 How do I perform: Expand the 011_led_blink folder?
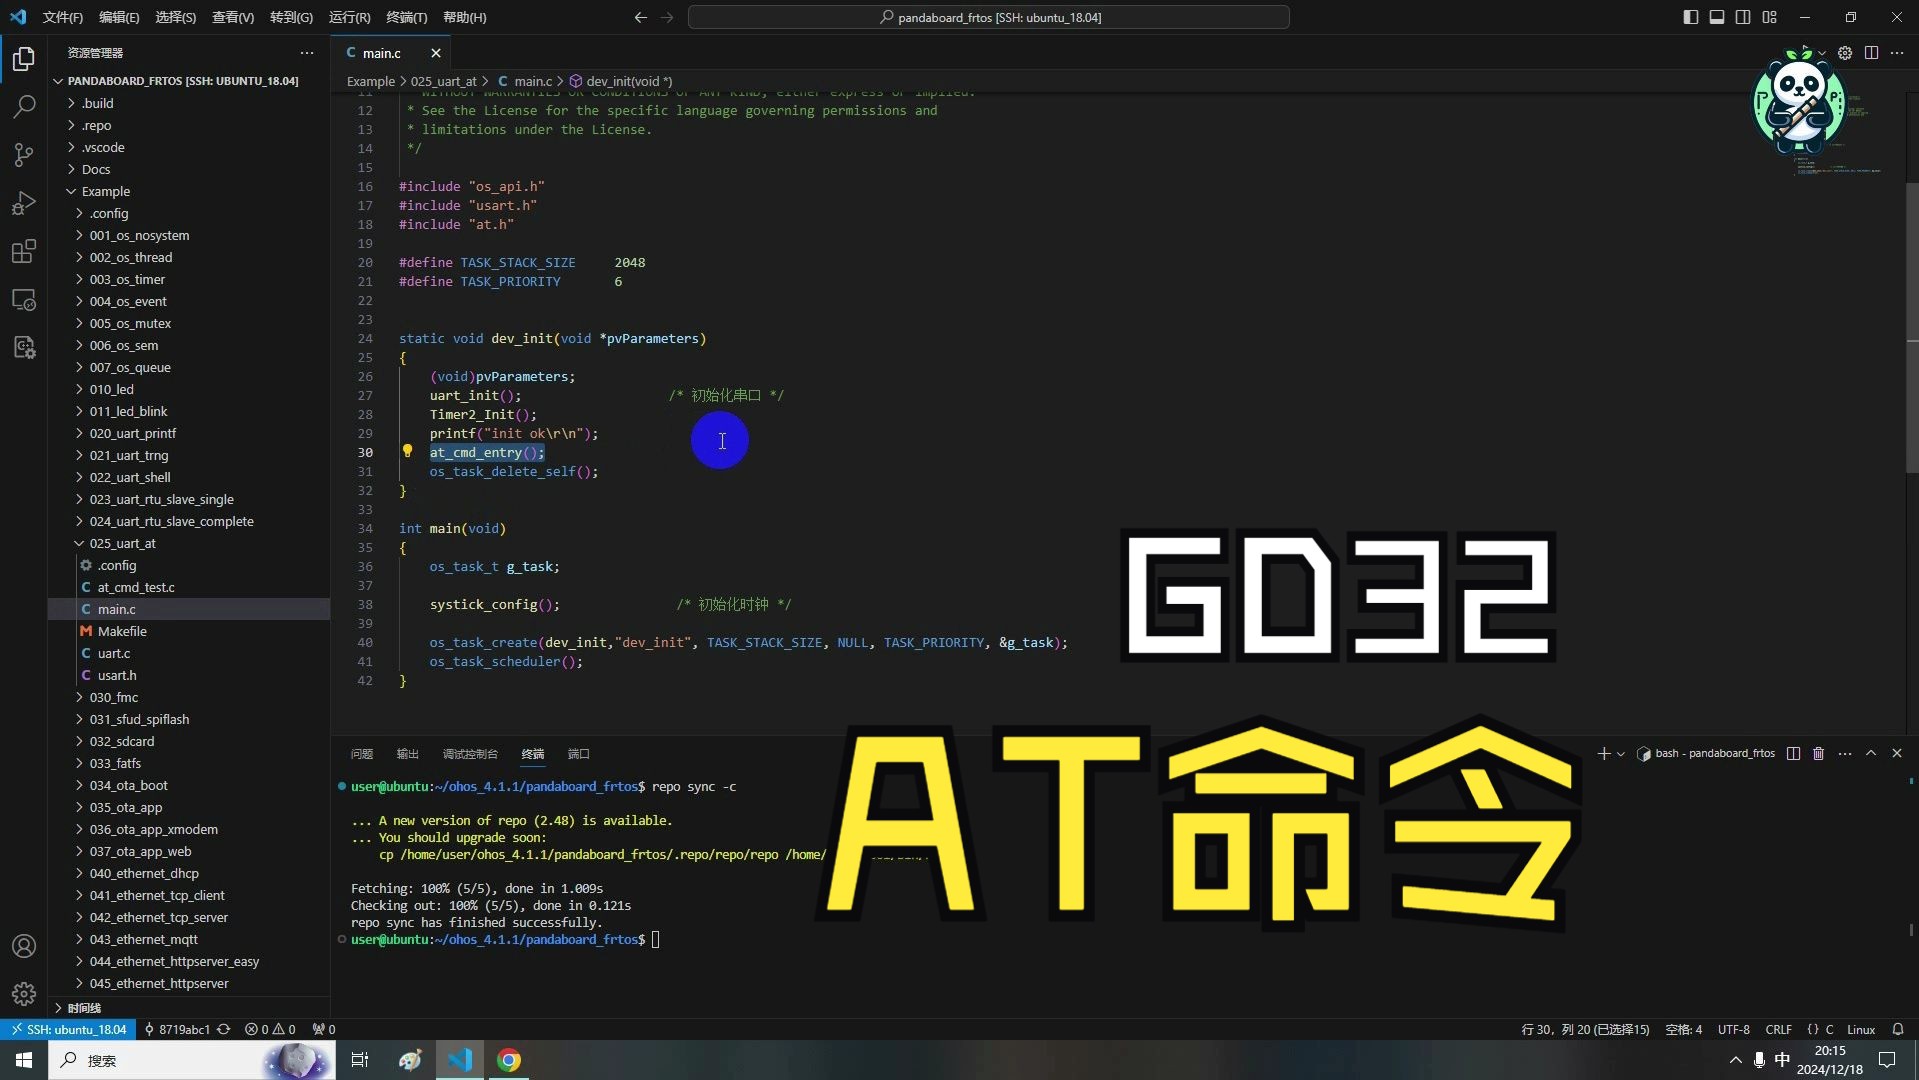tap(189, 411)
